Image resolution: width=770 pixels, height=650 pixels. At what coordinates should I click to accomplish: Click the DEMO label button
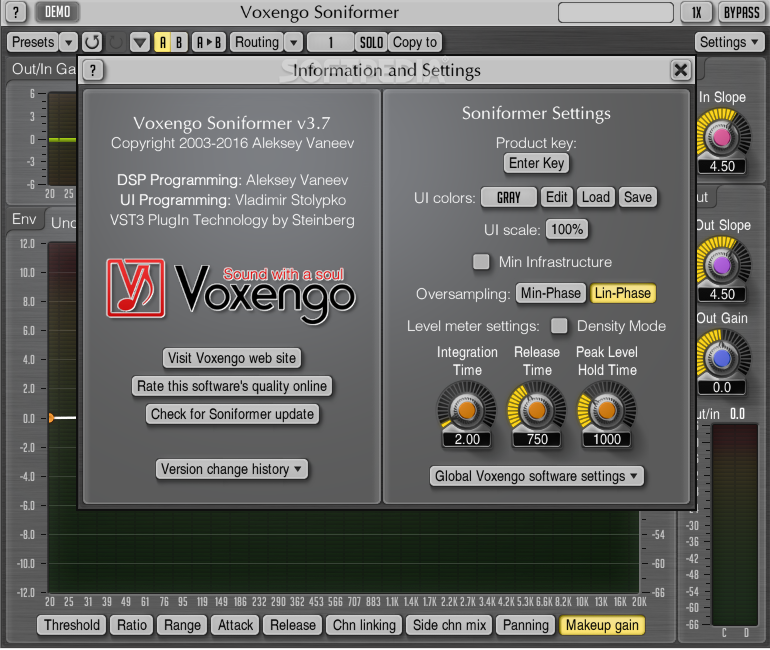57,12
